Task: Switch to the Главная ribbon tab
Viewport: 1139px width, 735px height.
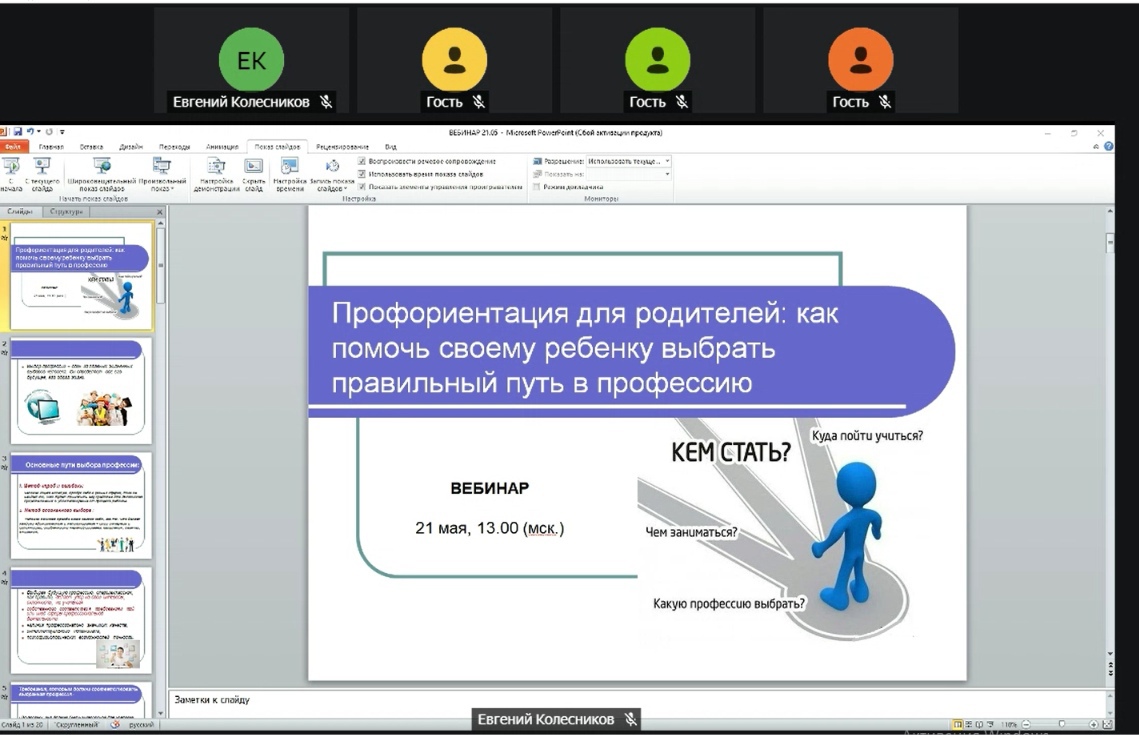Action: 51,147
